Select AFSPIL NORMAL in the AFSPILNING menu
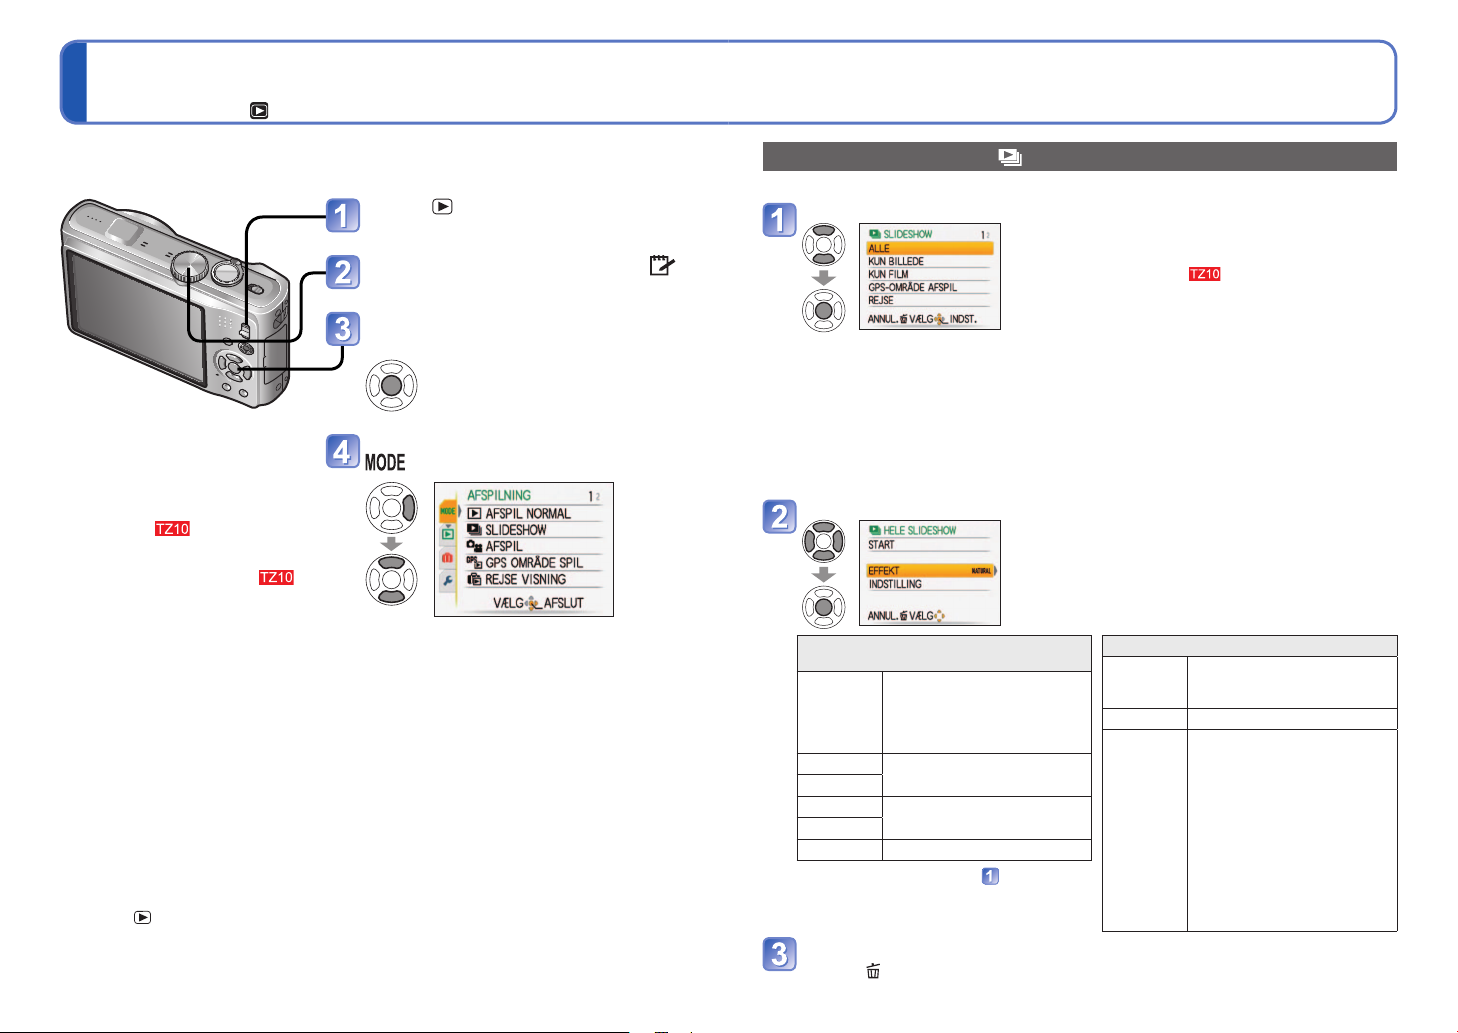This screenshot has width=1458, height=1033. click(x=527, y=513)
